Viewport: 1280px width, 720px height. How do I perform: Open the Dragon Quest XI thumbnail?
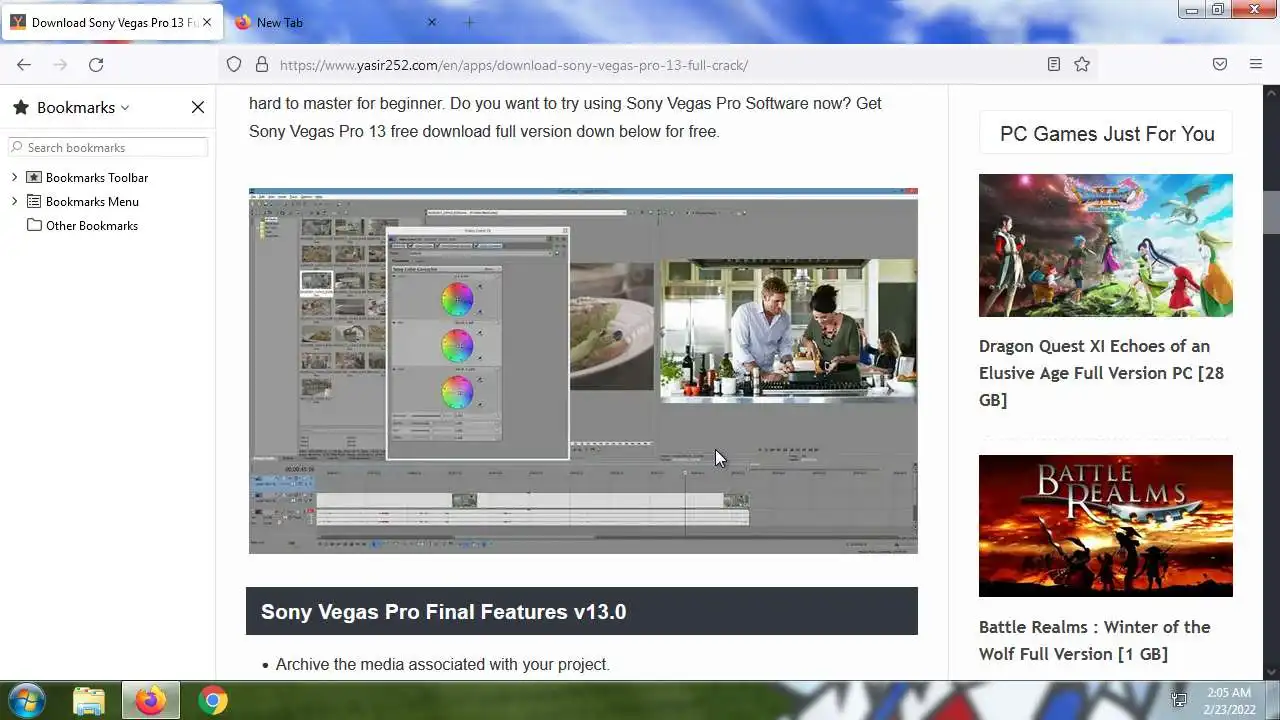[x=1106, y=245]
